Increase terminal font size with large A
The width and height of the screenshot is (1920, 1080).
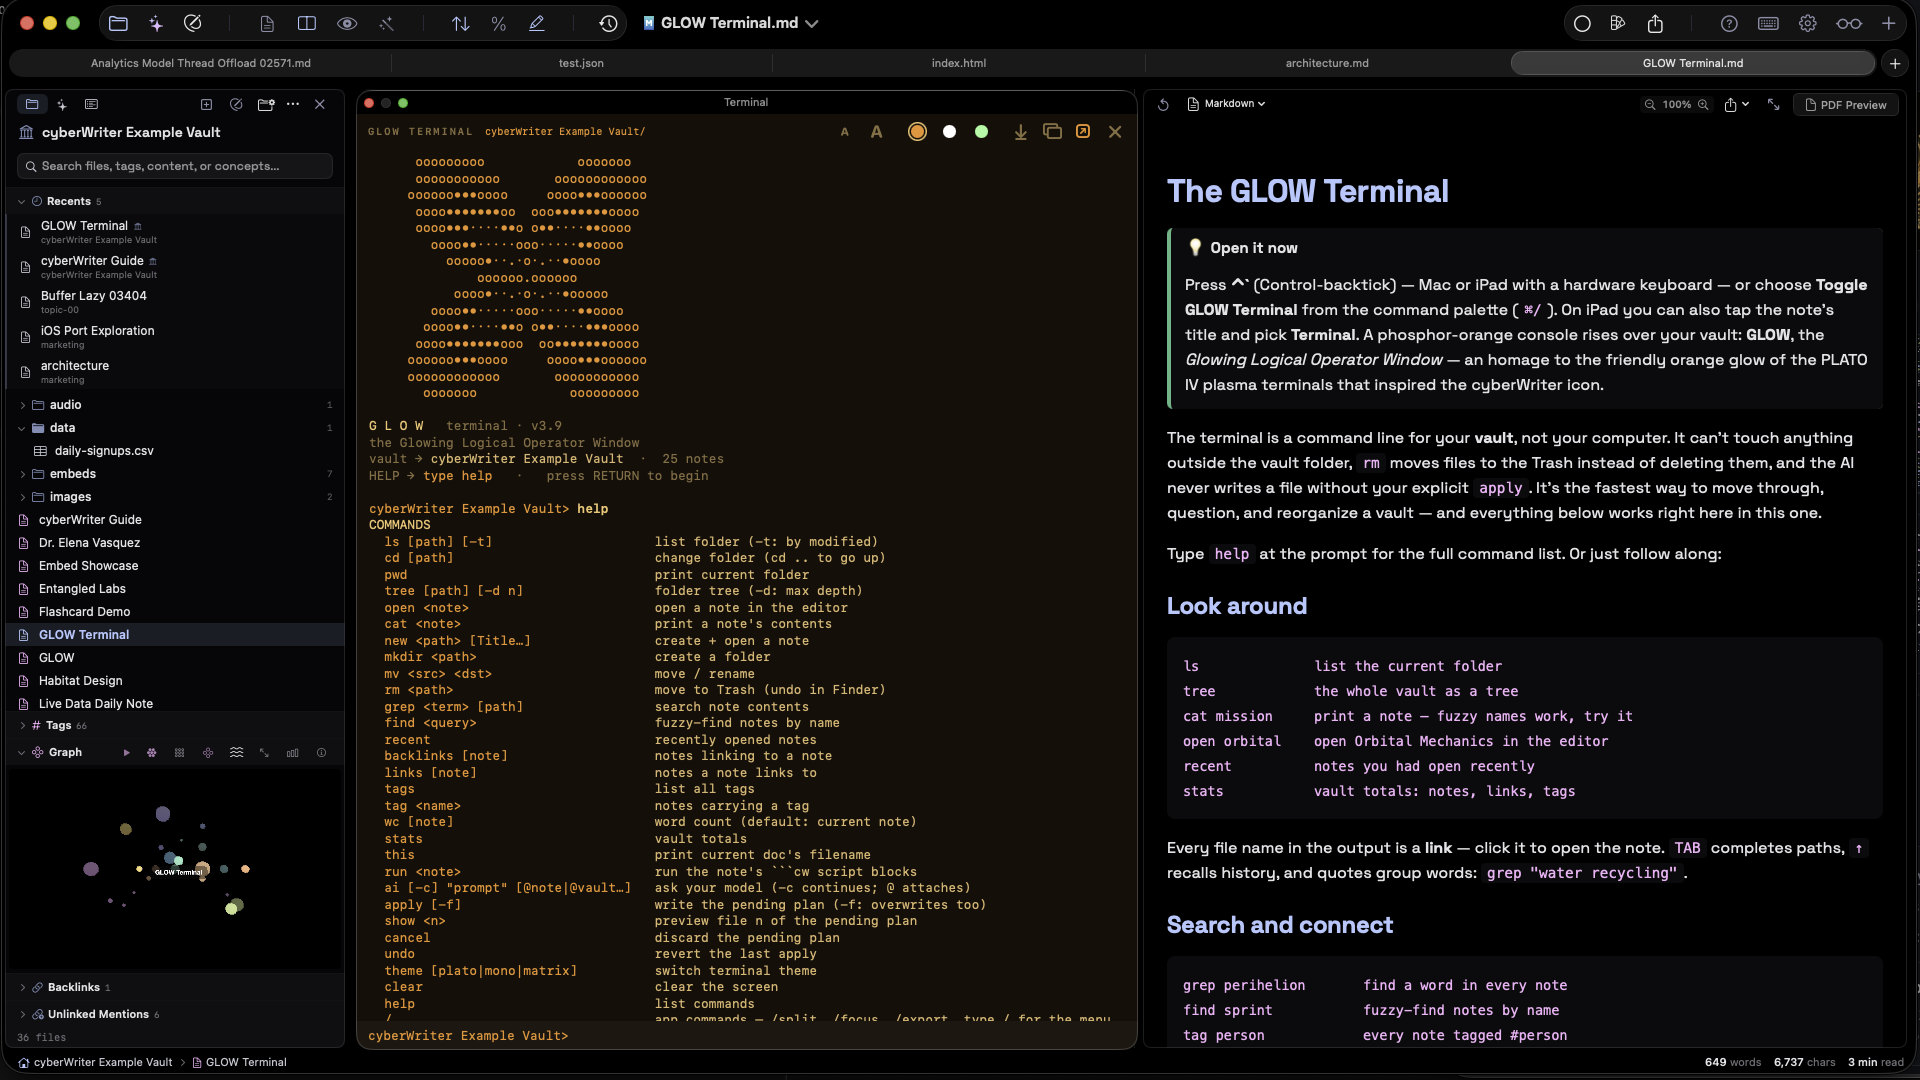[x=876, y=132]
